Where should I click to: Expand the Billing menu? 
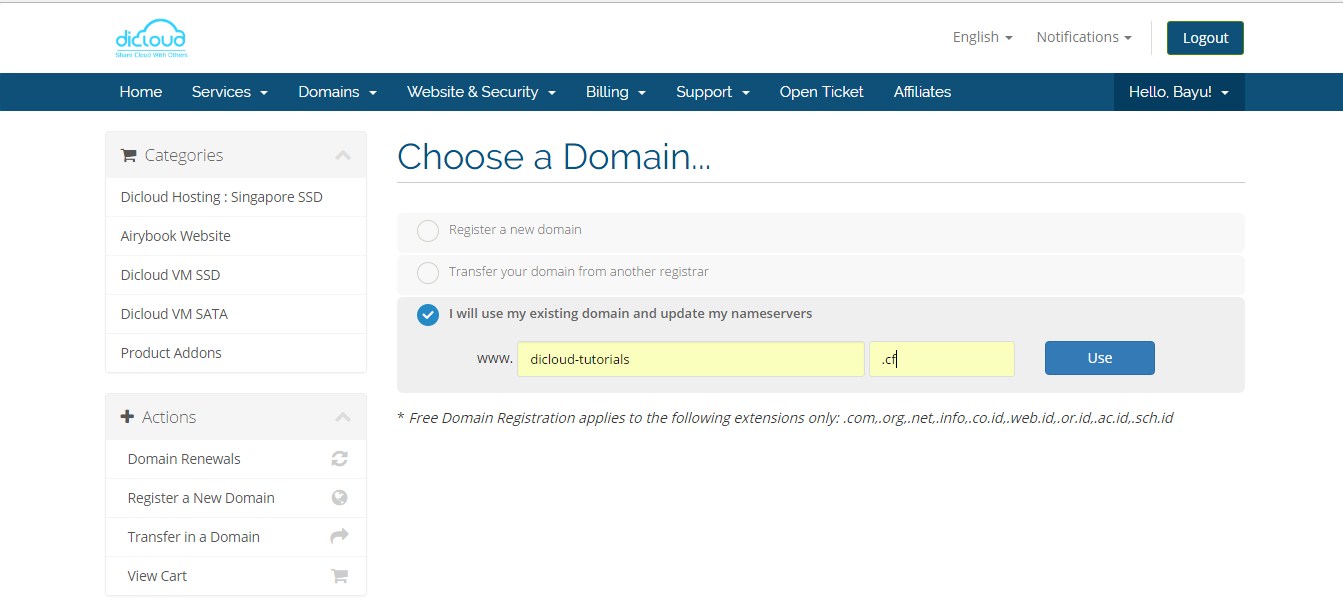(x=616, y=92)
